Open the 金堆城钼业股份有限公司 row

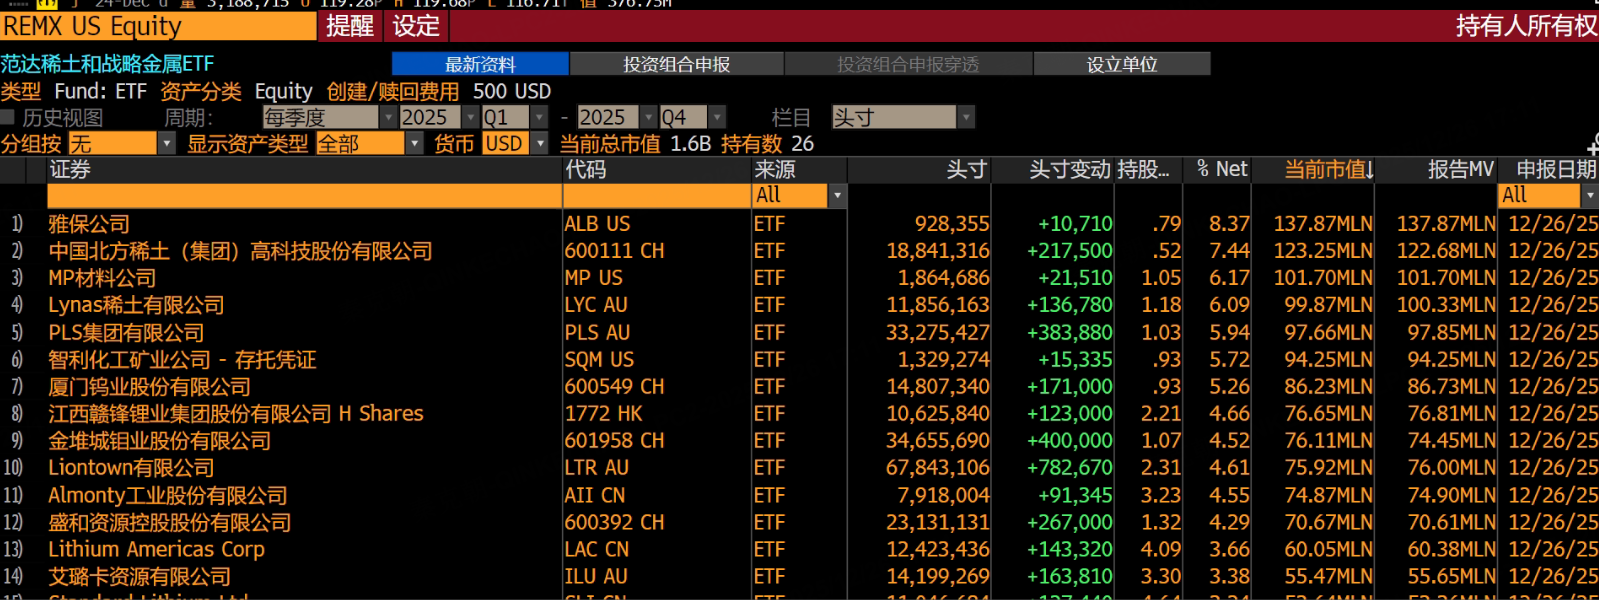159,441
